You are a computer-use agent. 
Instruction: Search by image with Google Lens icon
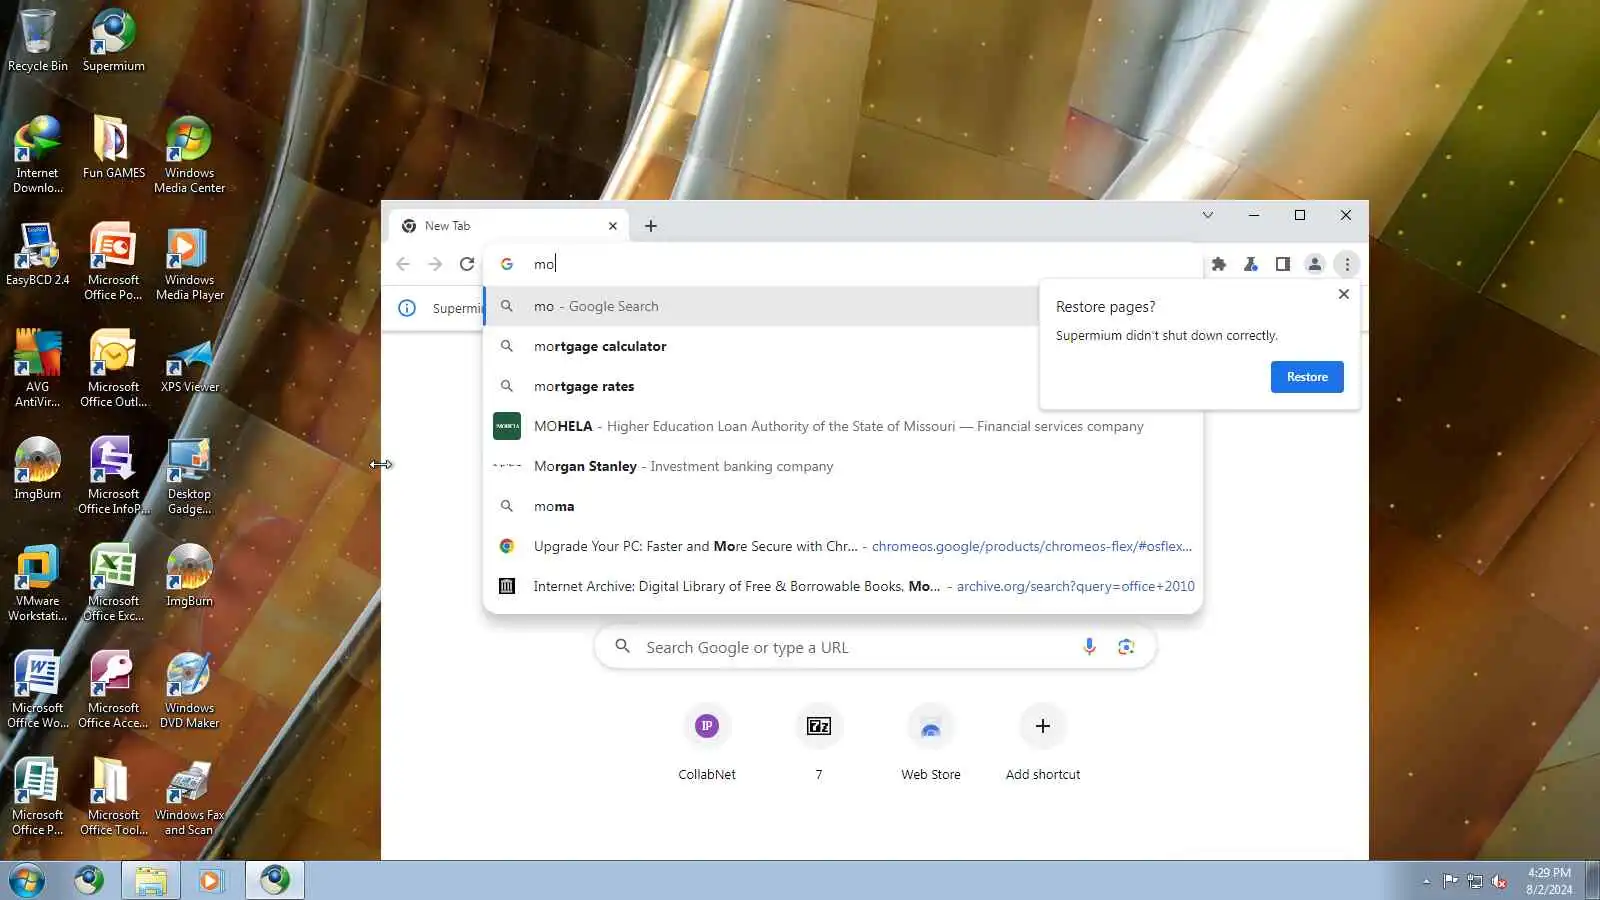click(x=1126, y=647)
